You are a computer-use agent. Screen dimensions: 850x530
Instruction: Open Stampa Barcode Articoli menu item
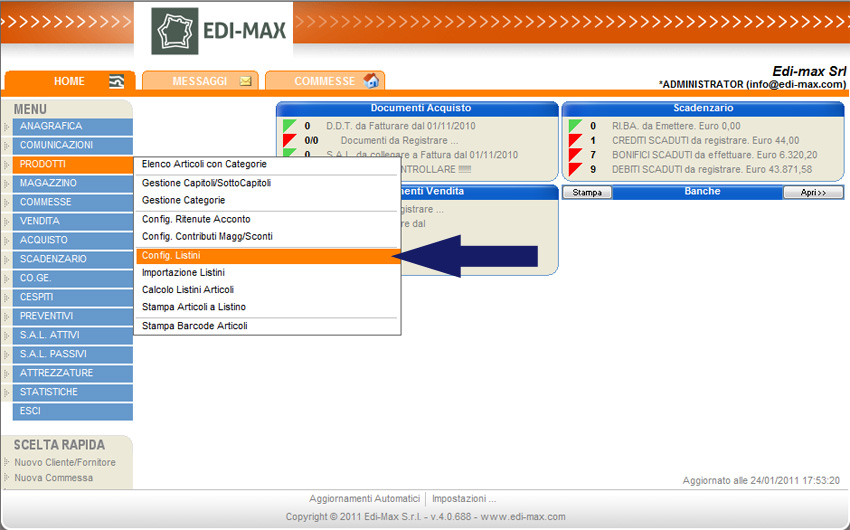click(x=194, y=326)
